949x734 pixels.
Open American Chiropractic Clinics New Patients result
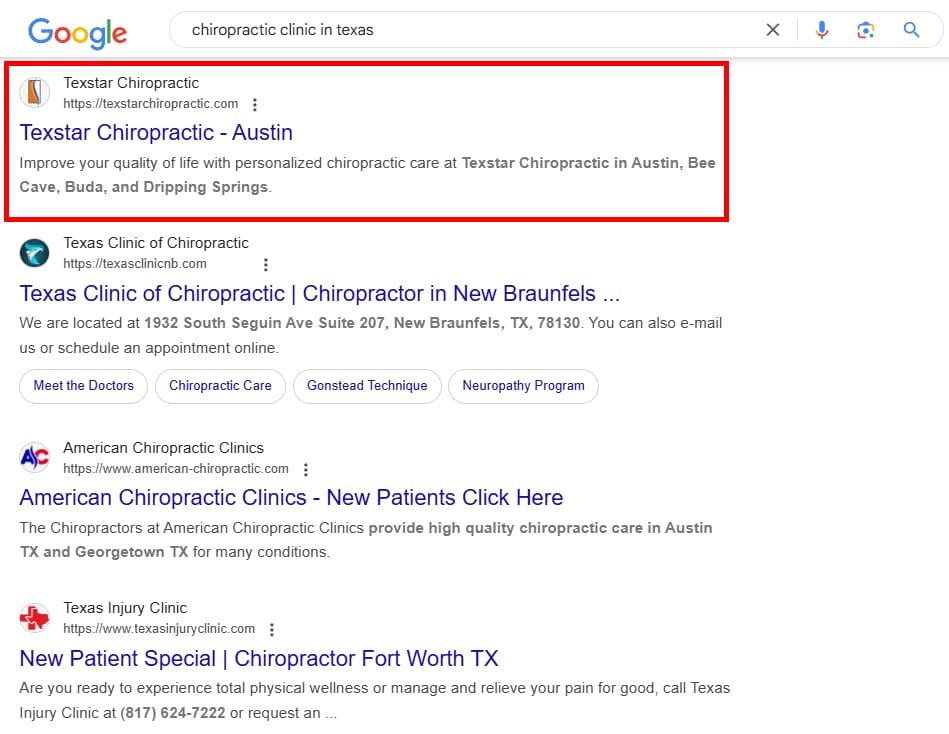point(291,497)
